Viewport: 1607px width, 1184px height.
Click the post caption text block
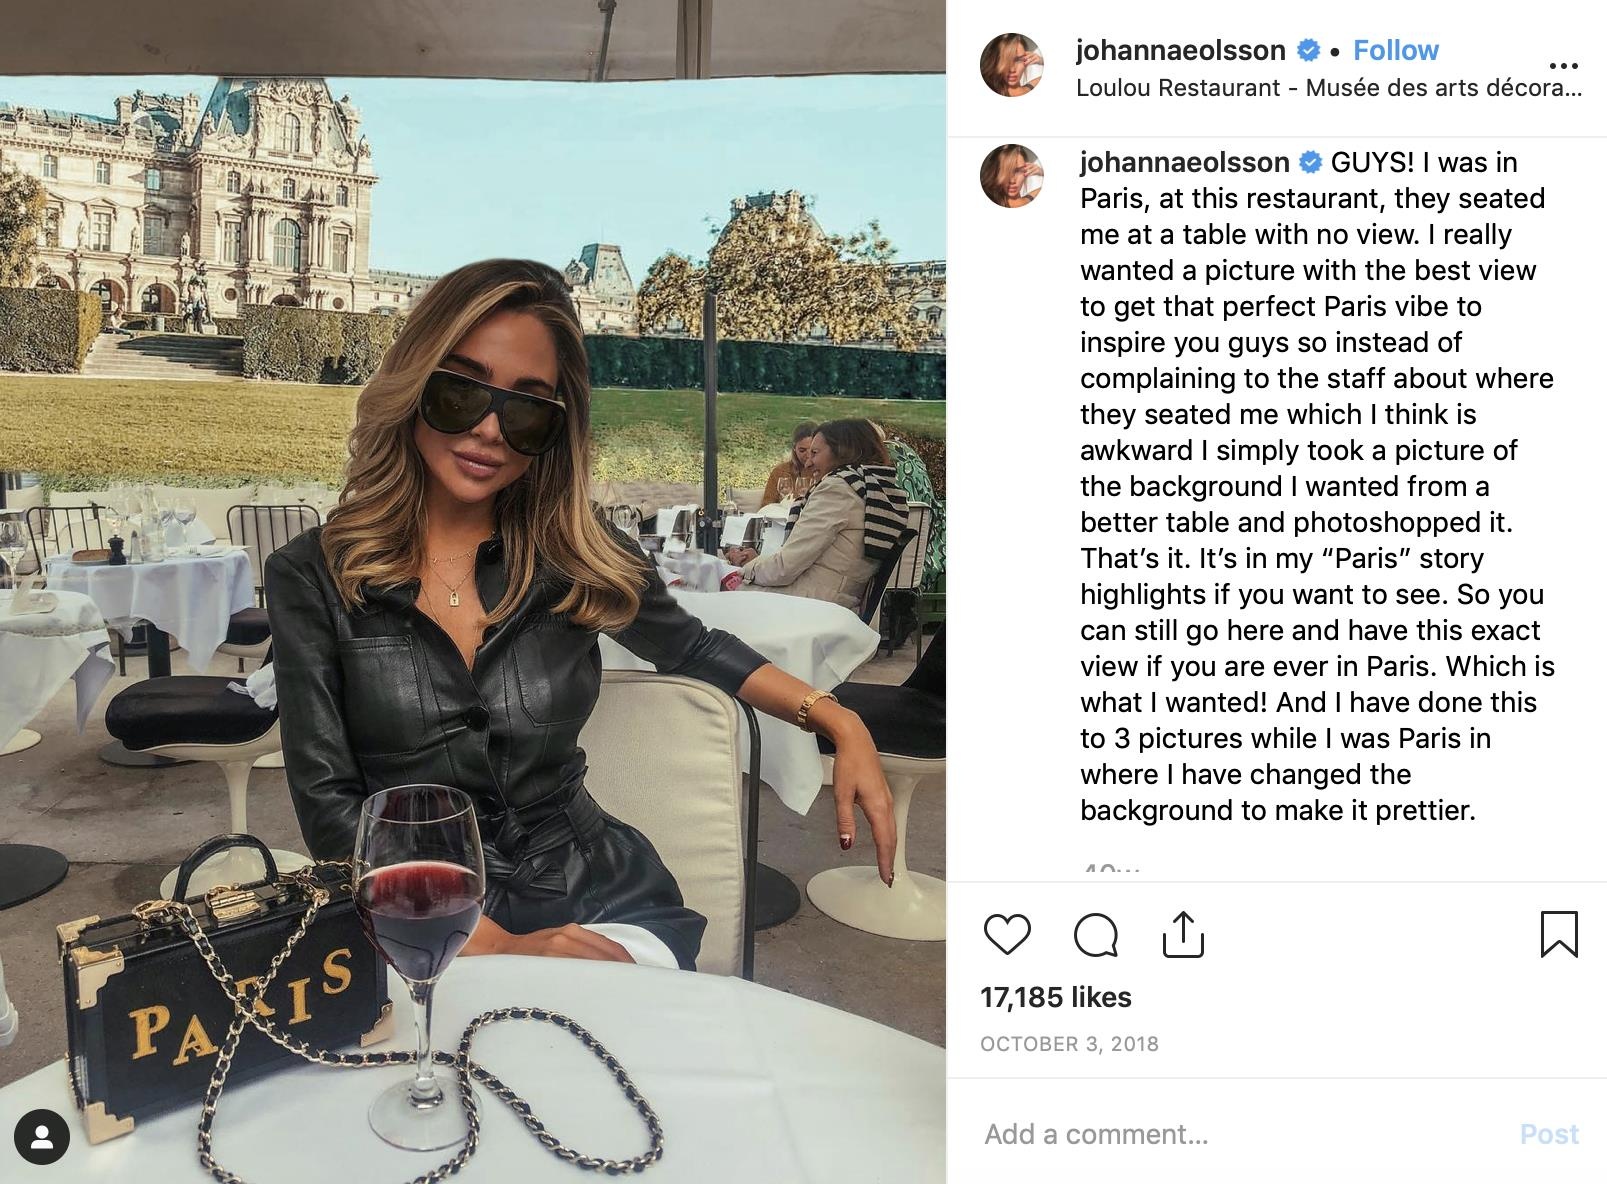tap(1318, 486)
